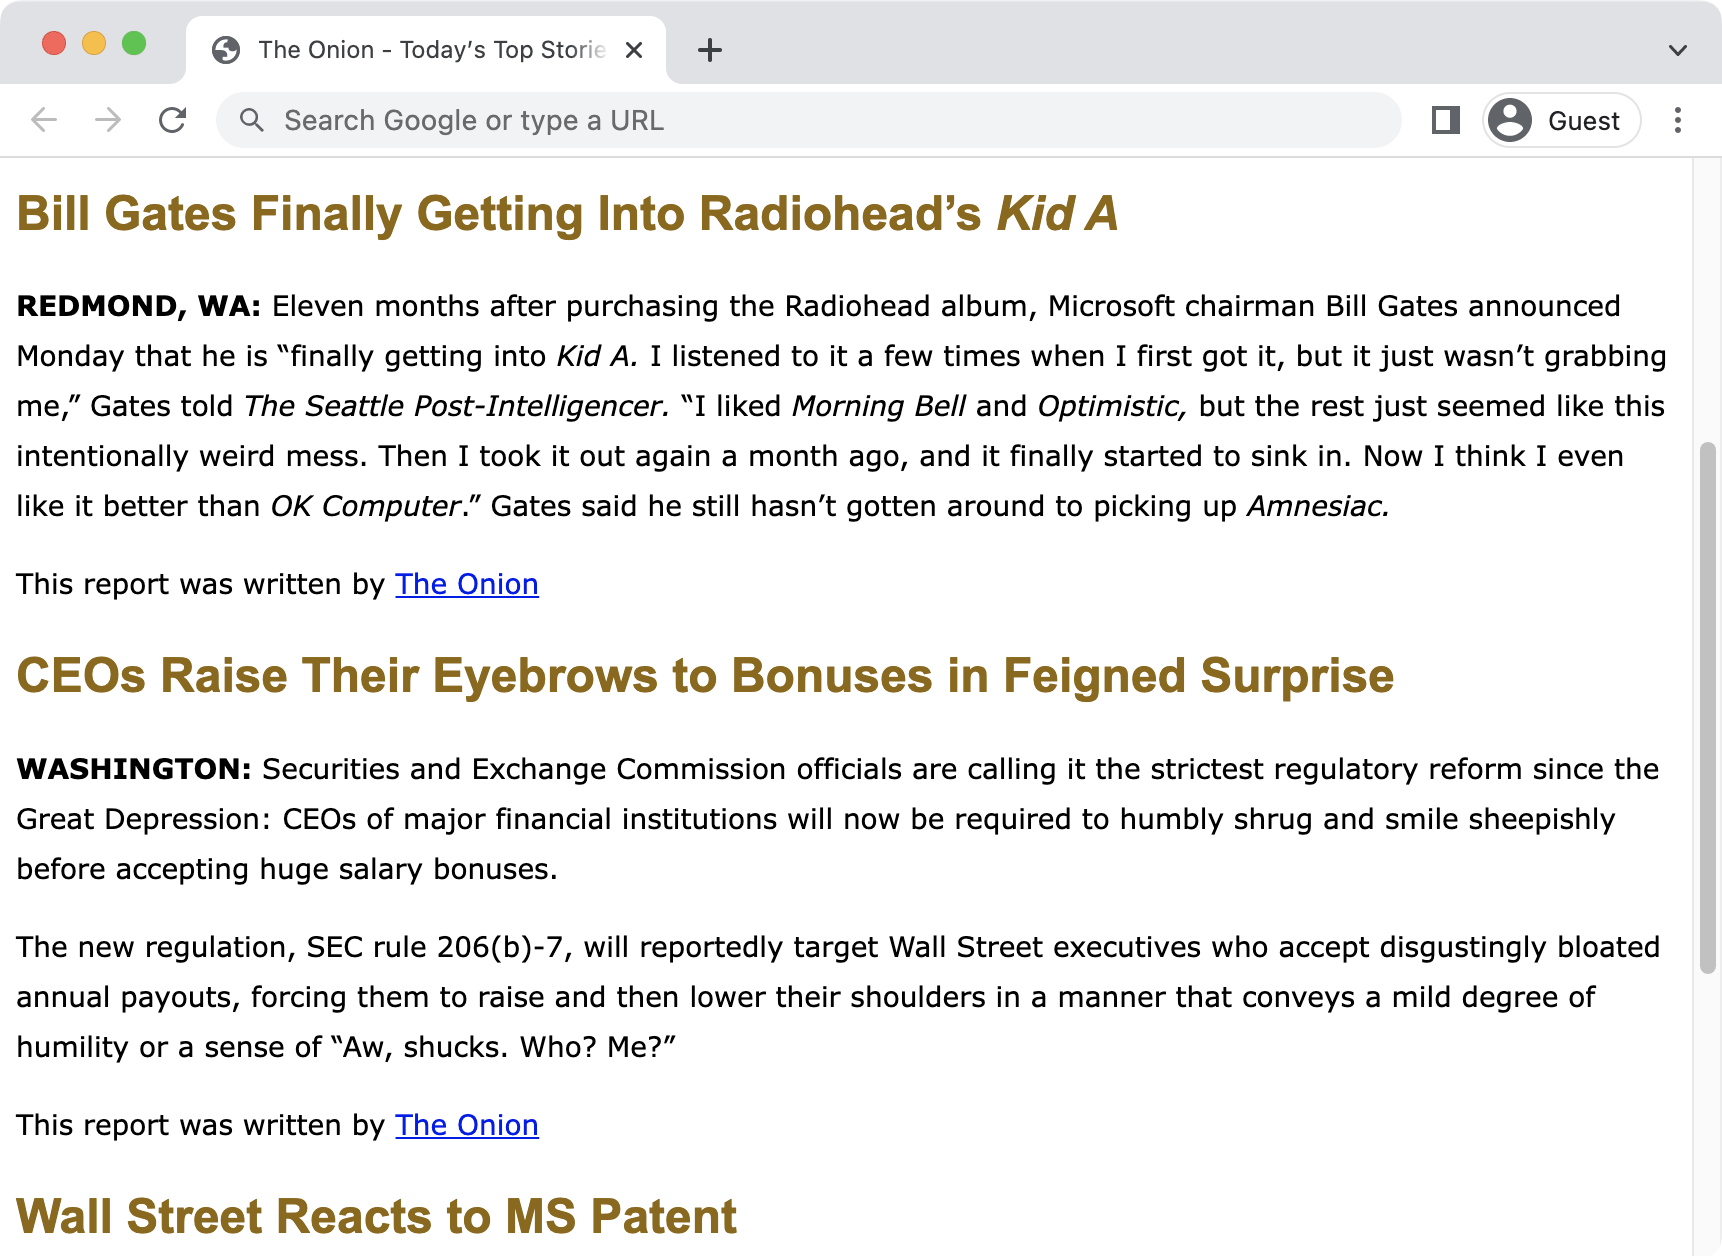Image resolution: width=1722 pixels, height=1256 pixels.
Task: Open the Chrome three-dot menu
Action: (1678, 120)
